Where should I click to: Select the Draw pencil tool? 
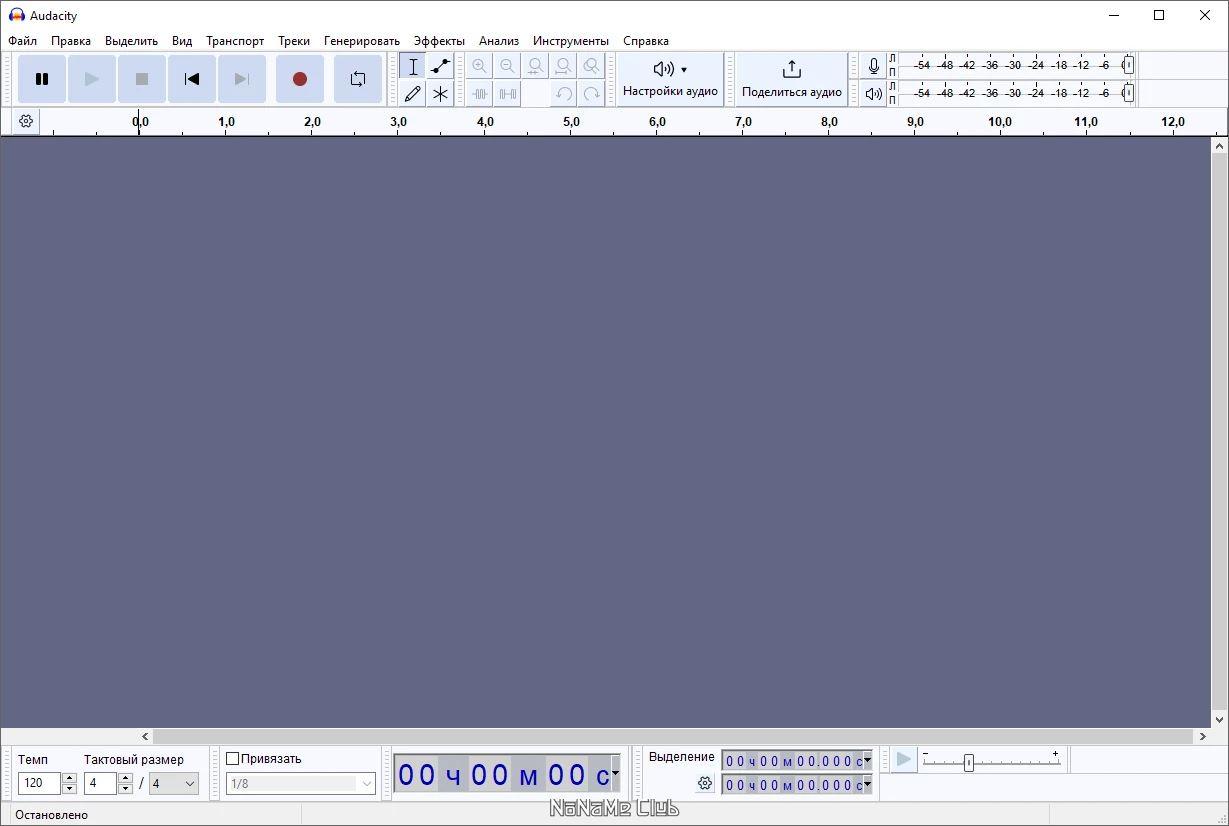[413, 93]
